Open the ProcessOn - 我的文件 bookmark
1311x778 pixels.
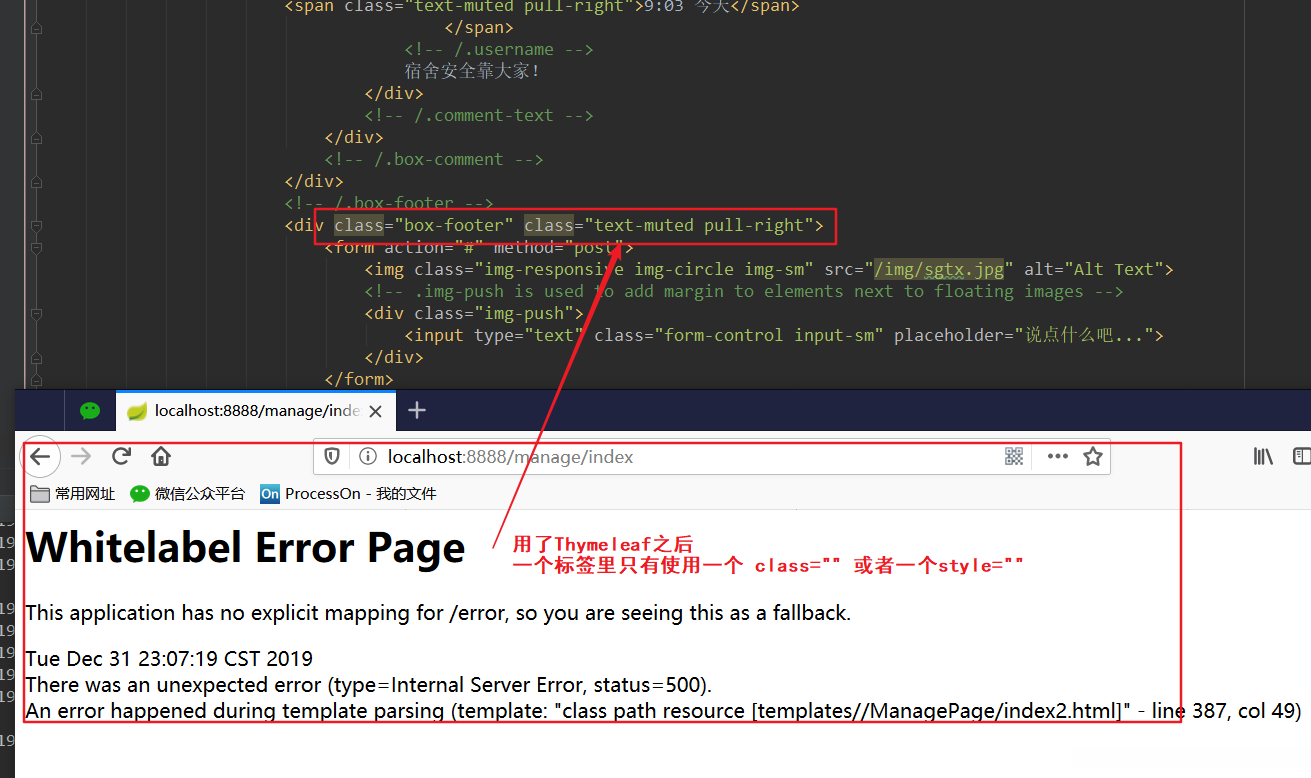click(x=348, y=494)
